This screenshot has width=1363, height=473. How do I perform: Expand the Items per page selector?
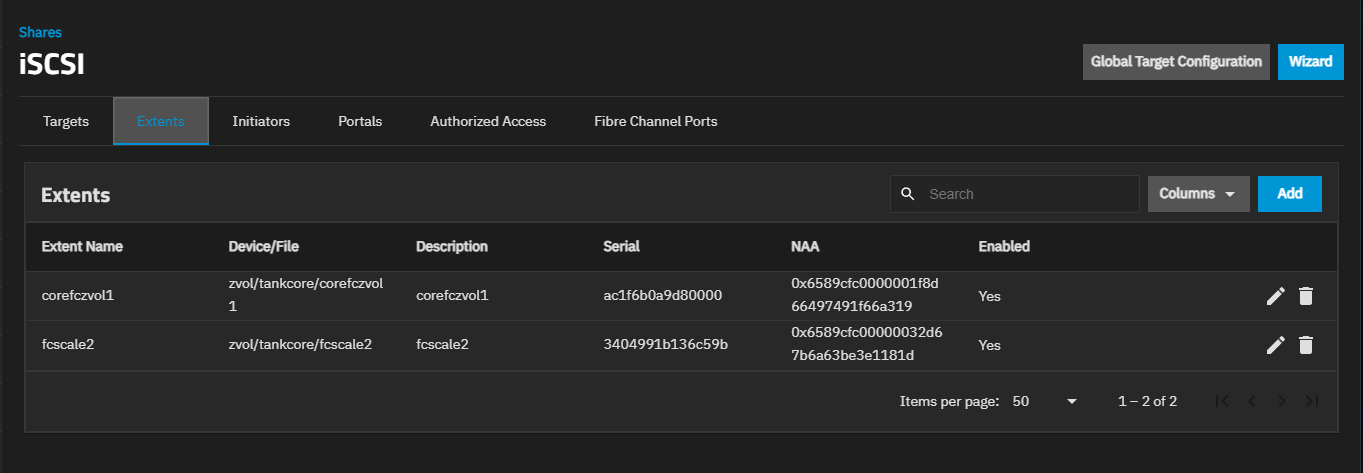coord(1045,401)
